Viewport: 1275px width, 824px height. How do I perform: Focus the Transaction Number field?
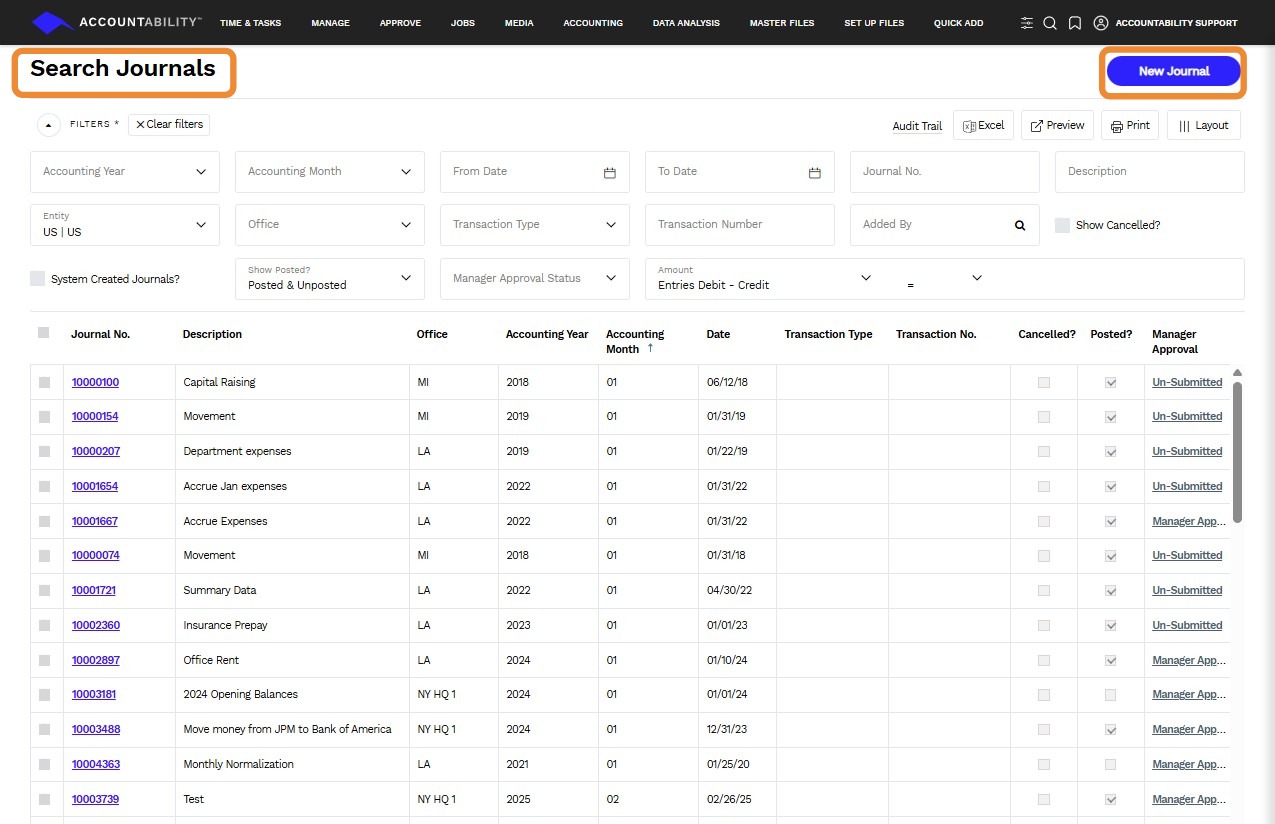pyautogui.click(x=740, y=225)
